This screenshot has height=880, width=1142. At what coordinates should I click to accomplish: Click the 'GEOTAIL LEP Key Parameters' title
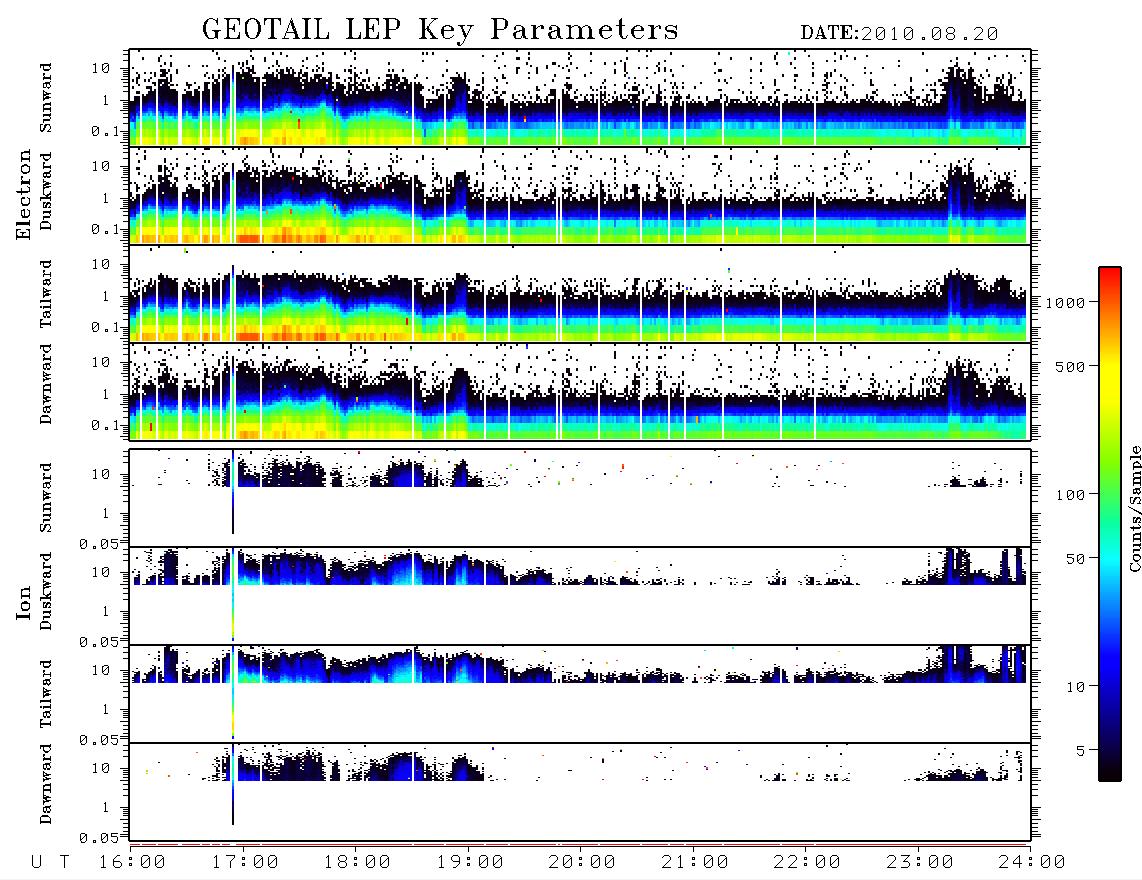440,30
